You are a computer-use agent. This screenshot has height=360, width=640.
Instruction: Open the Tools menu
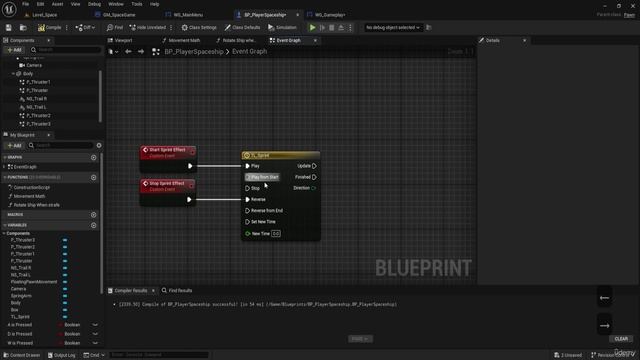coord(137,4)
